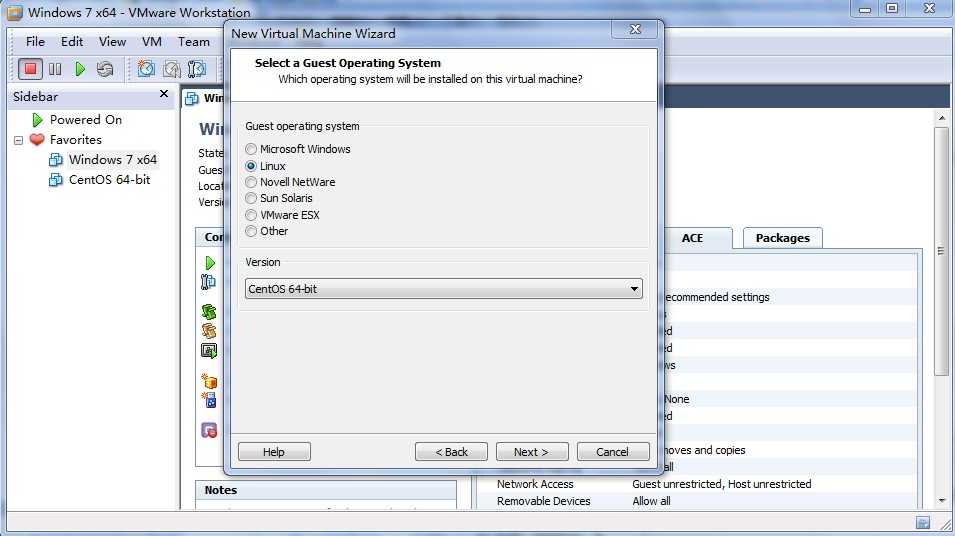Maximize the VMware Workstation window
This screenshot has height=536, width=955.
[x=892, y=9]
